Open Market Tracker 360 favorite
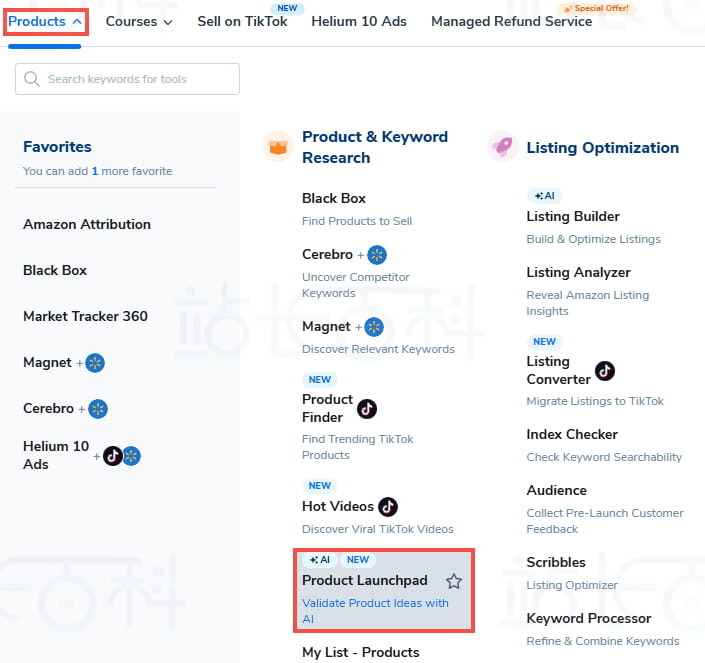Viewport: 705px width, 663px height. click(x=85, y=316)
